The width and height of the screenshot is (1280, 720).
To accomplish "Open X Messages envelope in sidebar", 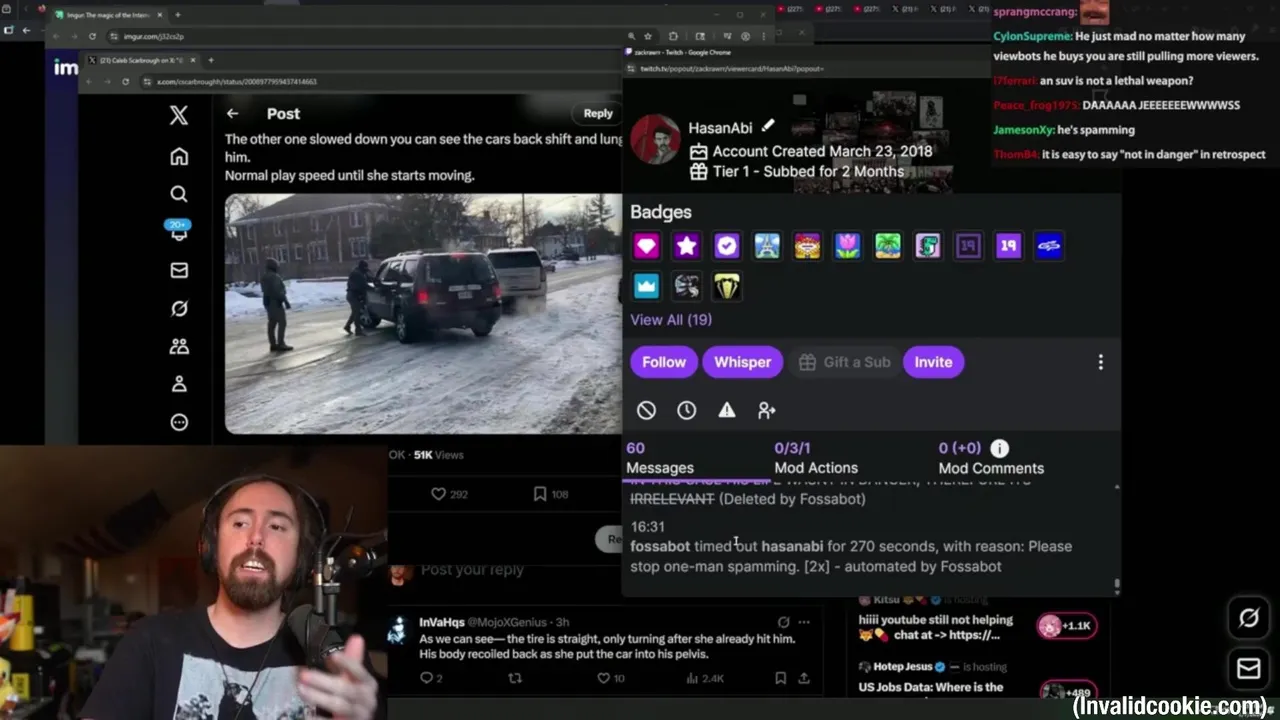I will click(x=179, y=270).
